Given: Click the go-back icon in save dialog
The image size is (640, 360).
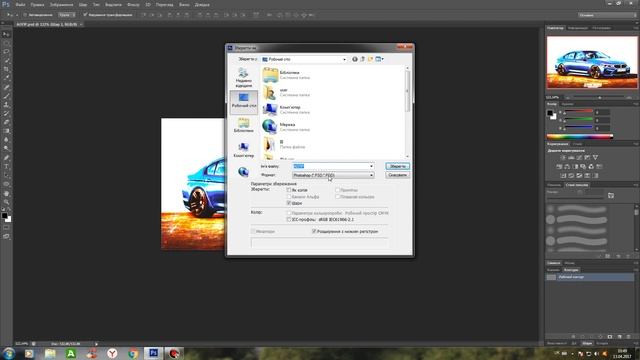Looking at the screenshot, I should click(x=355, y=59).
